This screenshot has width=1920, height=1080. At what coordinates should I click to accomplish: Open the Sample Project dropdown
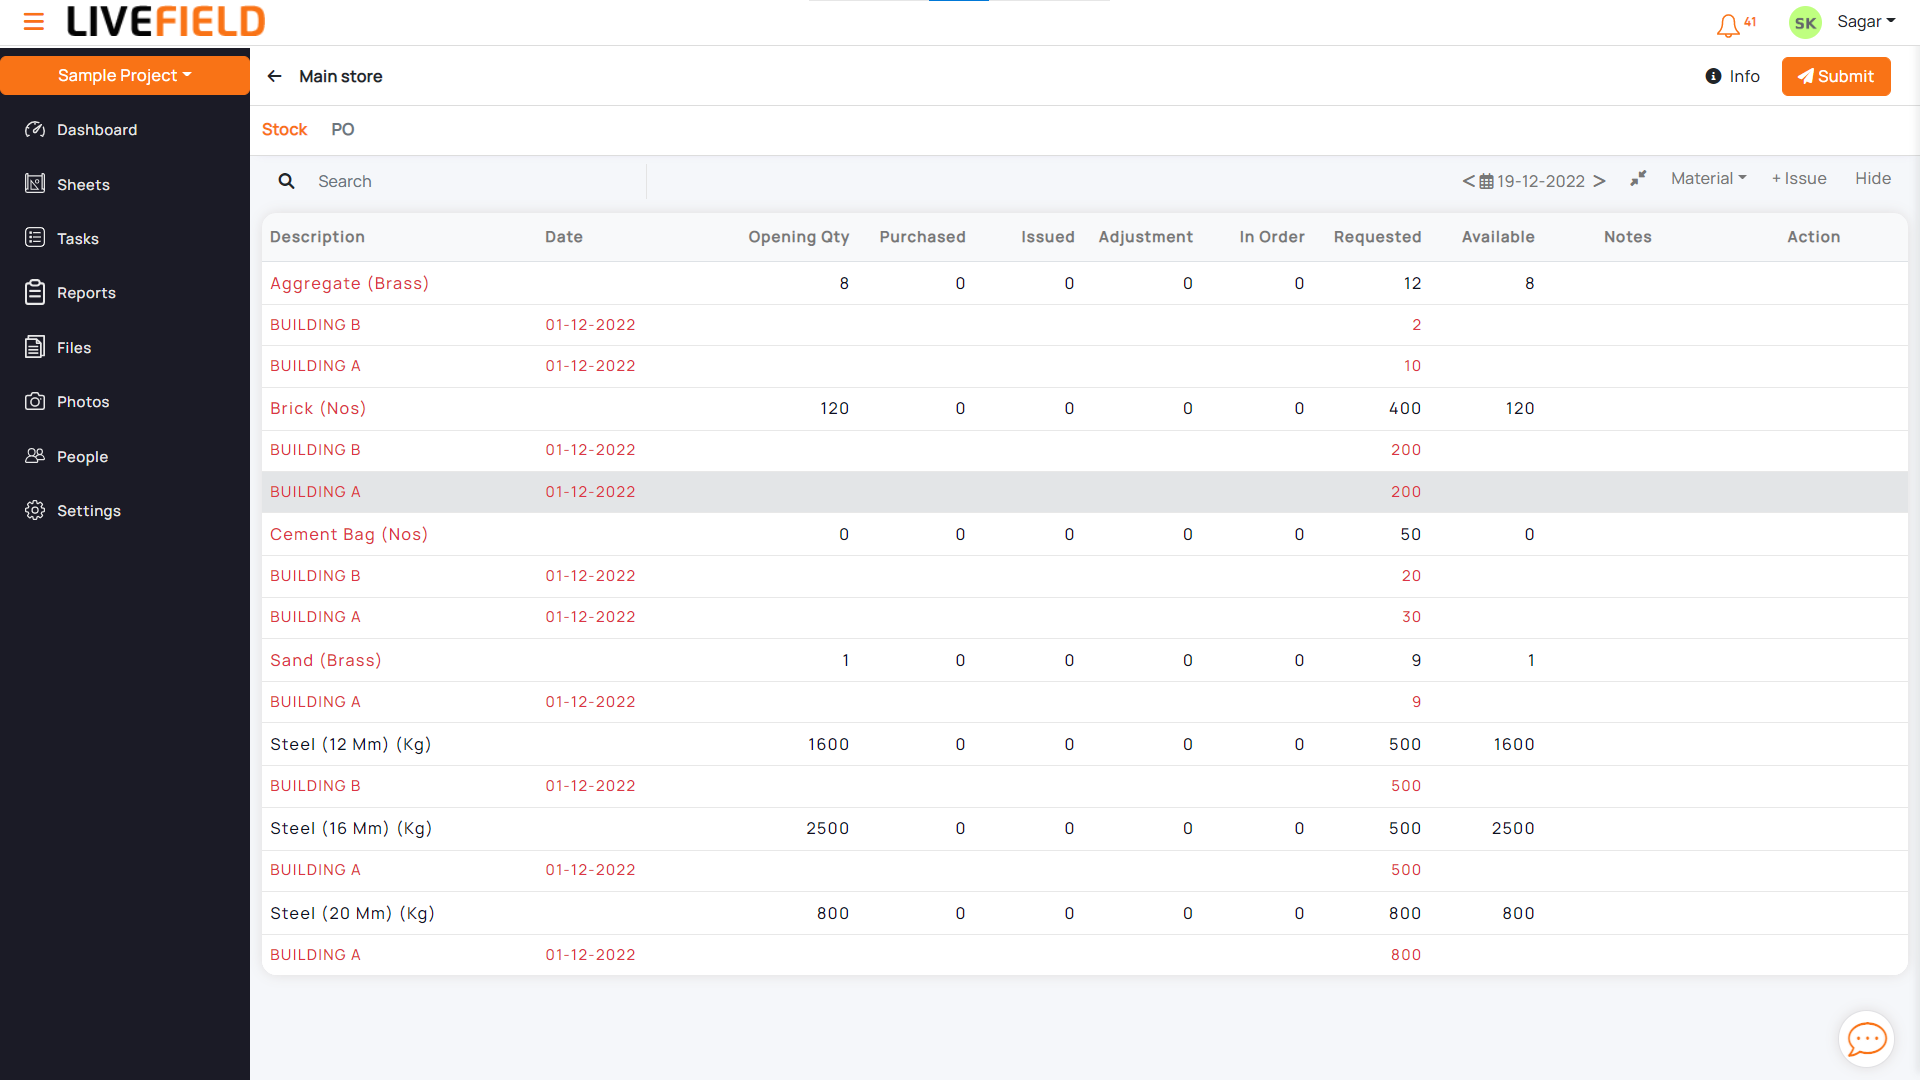122,75
